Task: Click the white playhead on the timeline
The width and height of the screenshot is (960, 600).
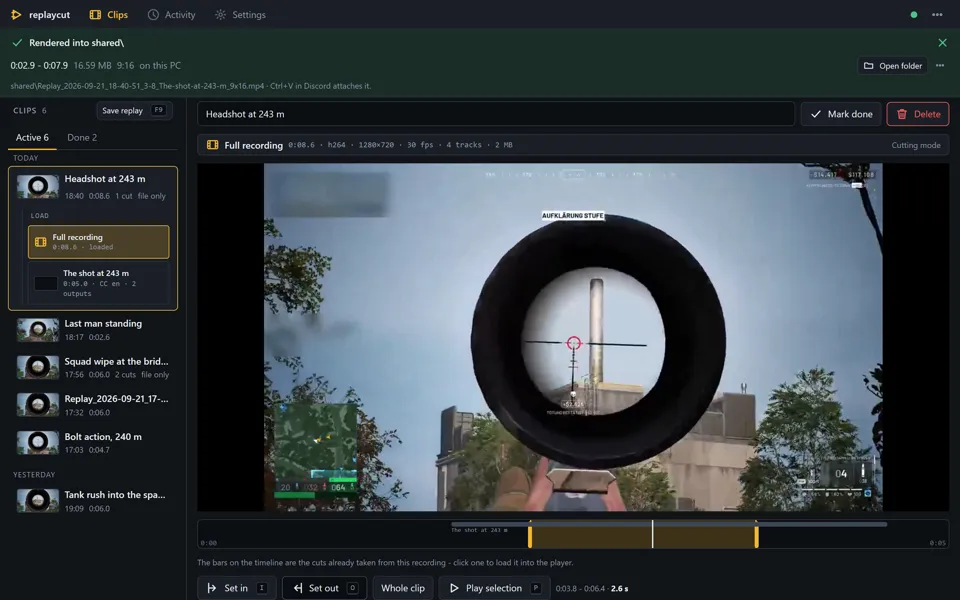Action: point(653,534)
